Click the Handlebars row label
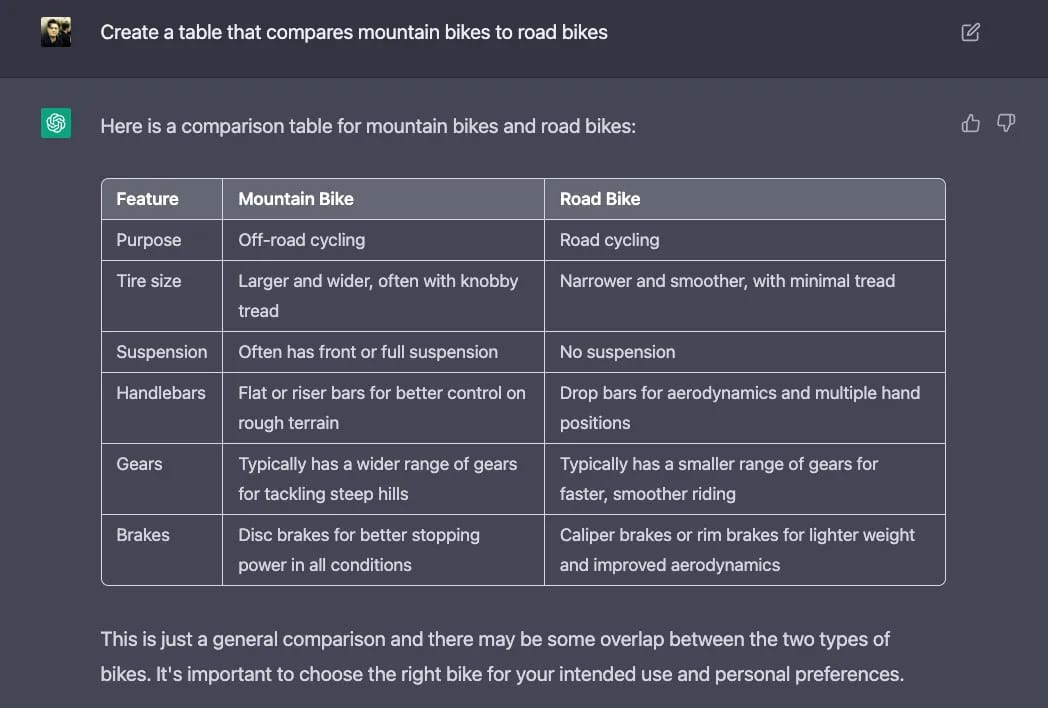The image size is (1048, 708). click(161, 393)
